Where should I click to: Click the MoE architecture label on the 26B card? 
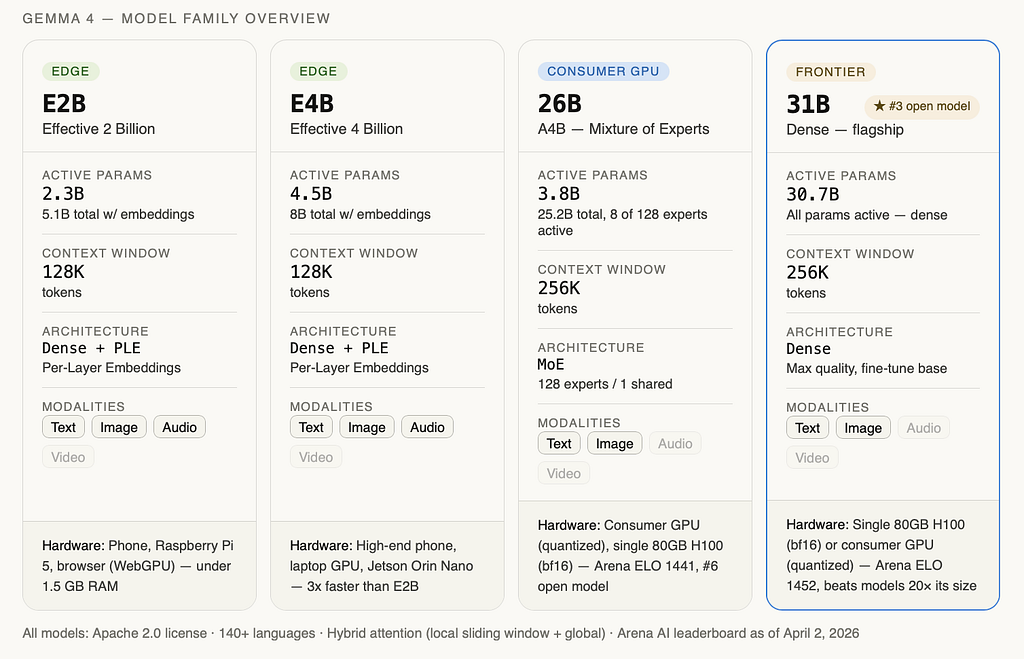click(551, 364)
